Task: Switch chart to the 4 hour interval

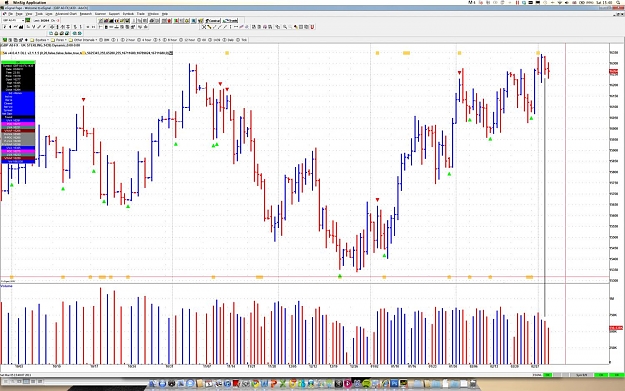Action: click(144, 40)
